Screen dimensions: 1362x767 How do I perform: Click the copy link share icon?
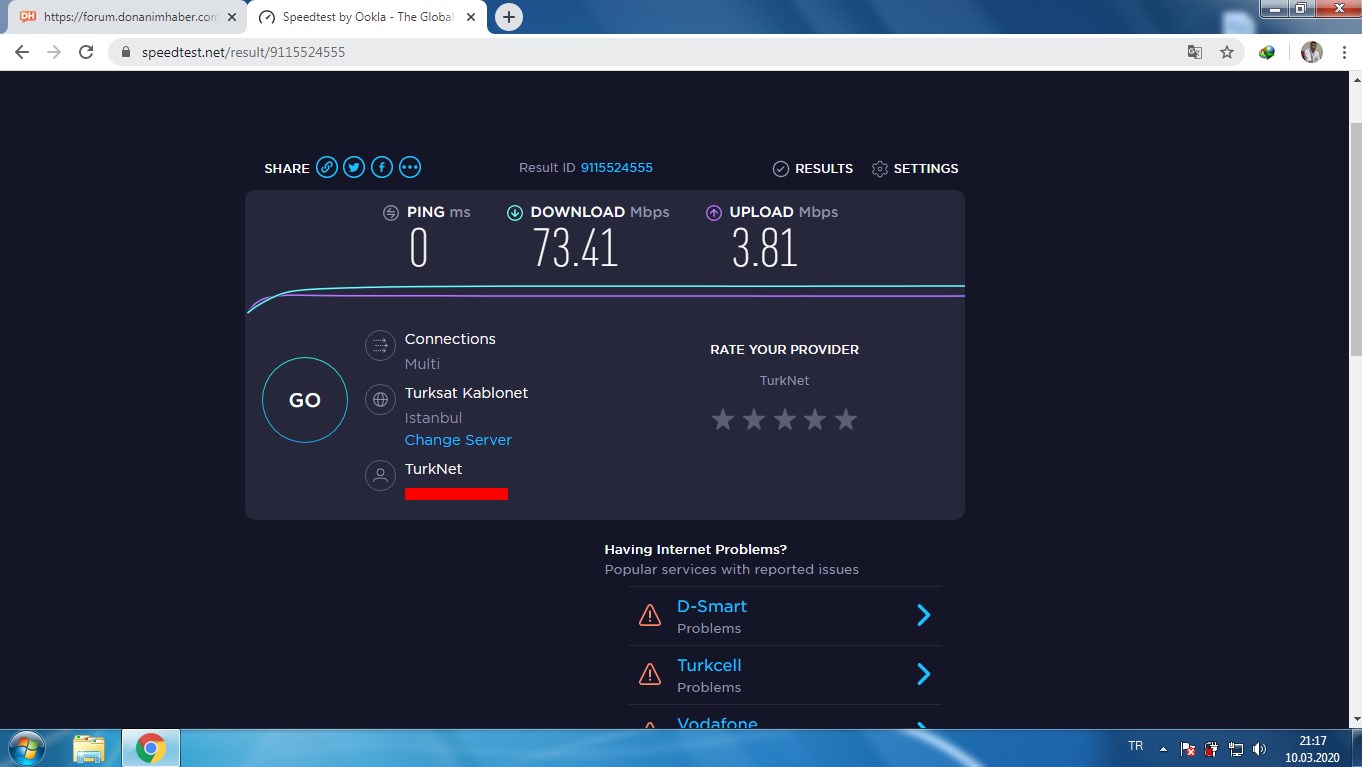[x=327, y=168]
